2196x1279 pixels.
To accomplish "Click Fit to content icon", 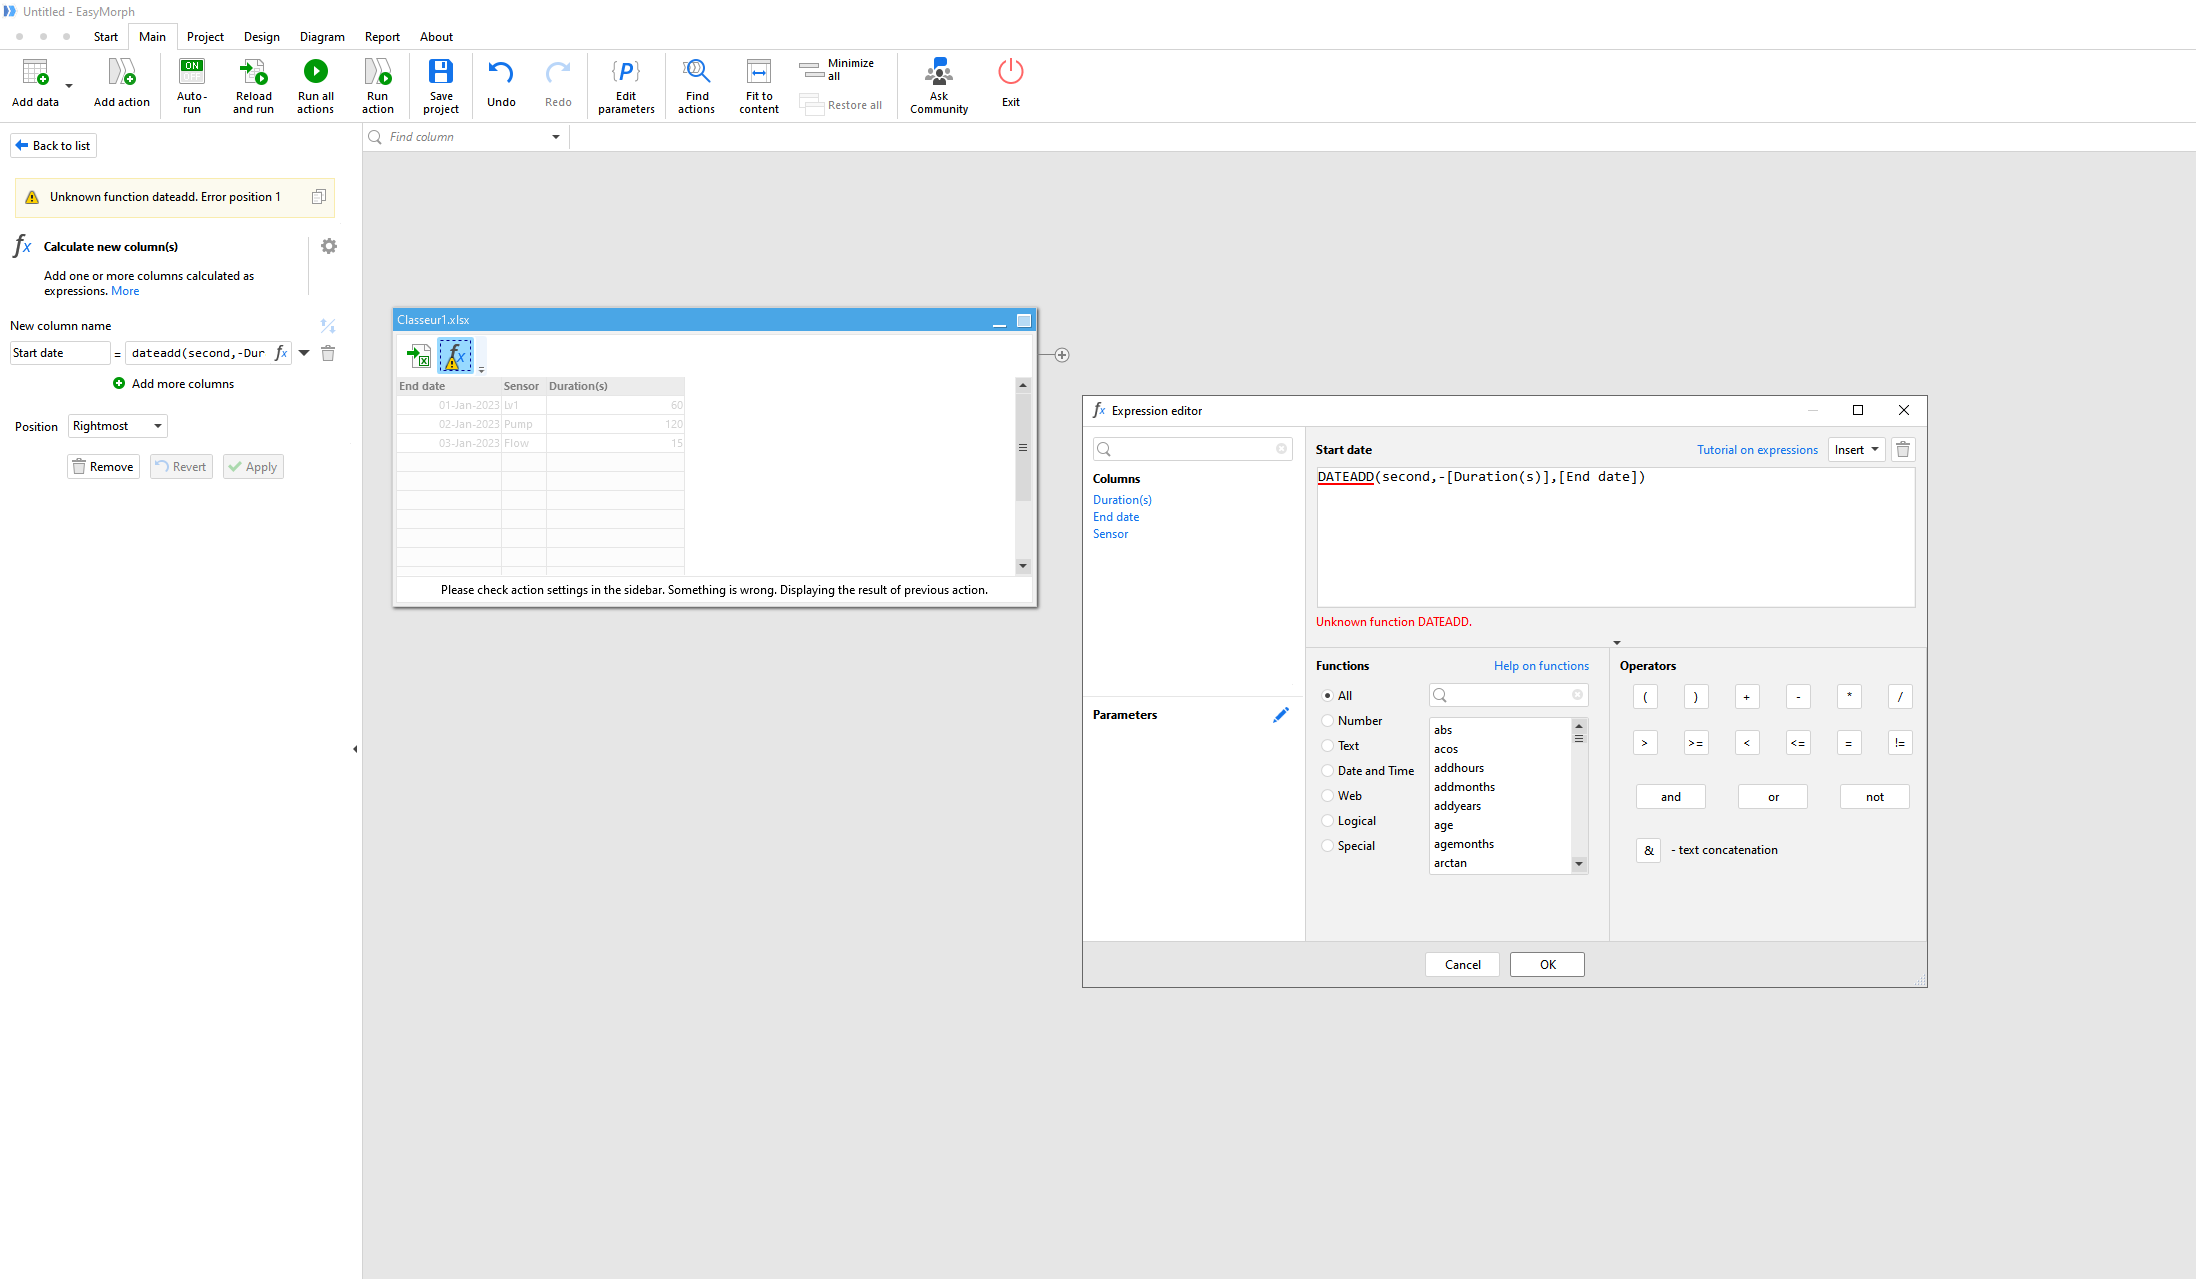I will coord(759,71).
